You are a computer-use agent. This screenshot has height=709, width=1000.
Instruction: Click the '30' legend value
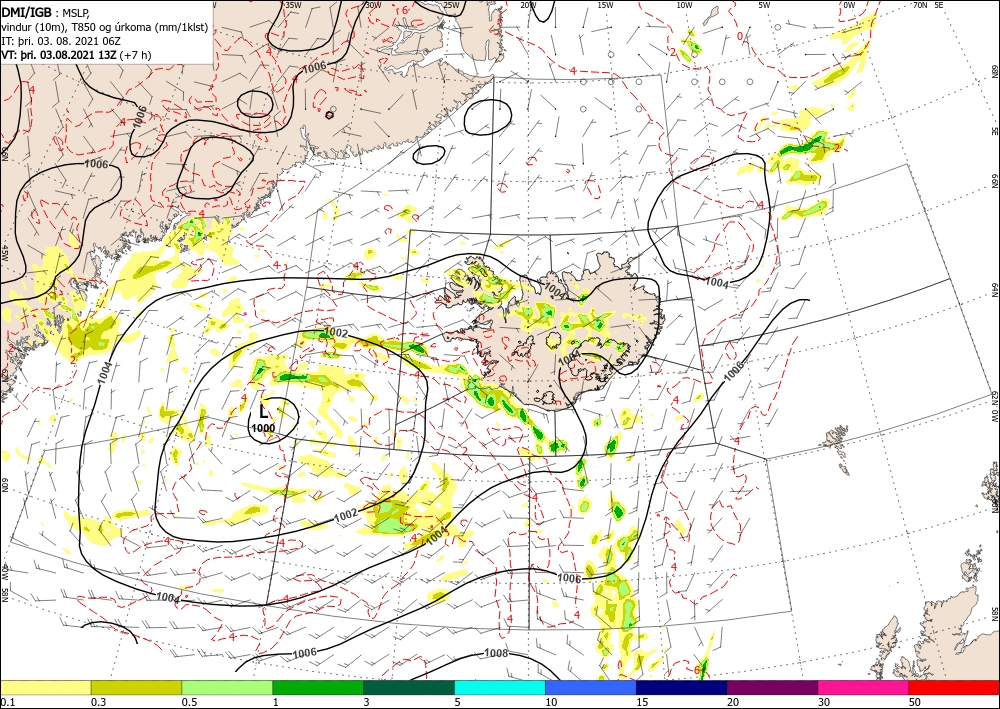(824, 702)
